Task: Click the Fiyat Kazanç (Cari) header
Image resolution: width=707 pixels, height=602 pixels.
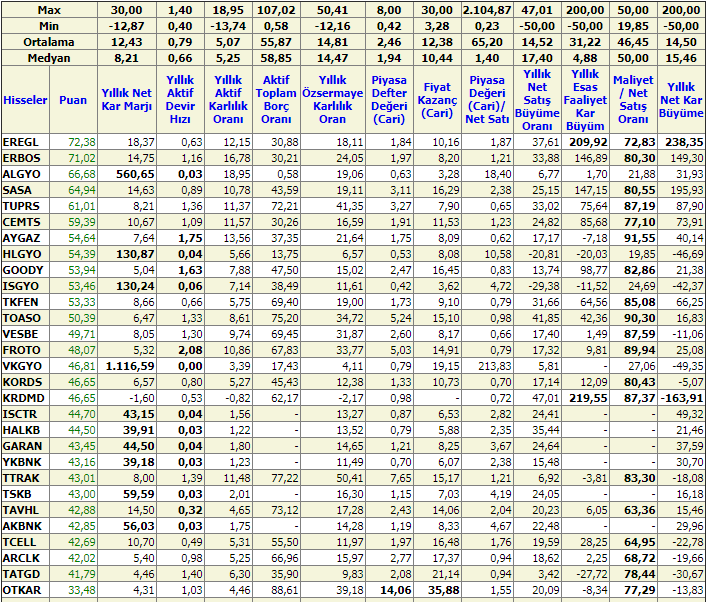Action: point(437,100)
